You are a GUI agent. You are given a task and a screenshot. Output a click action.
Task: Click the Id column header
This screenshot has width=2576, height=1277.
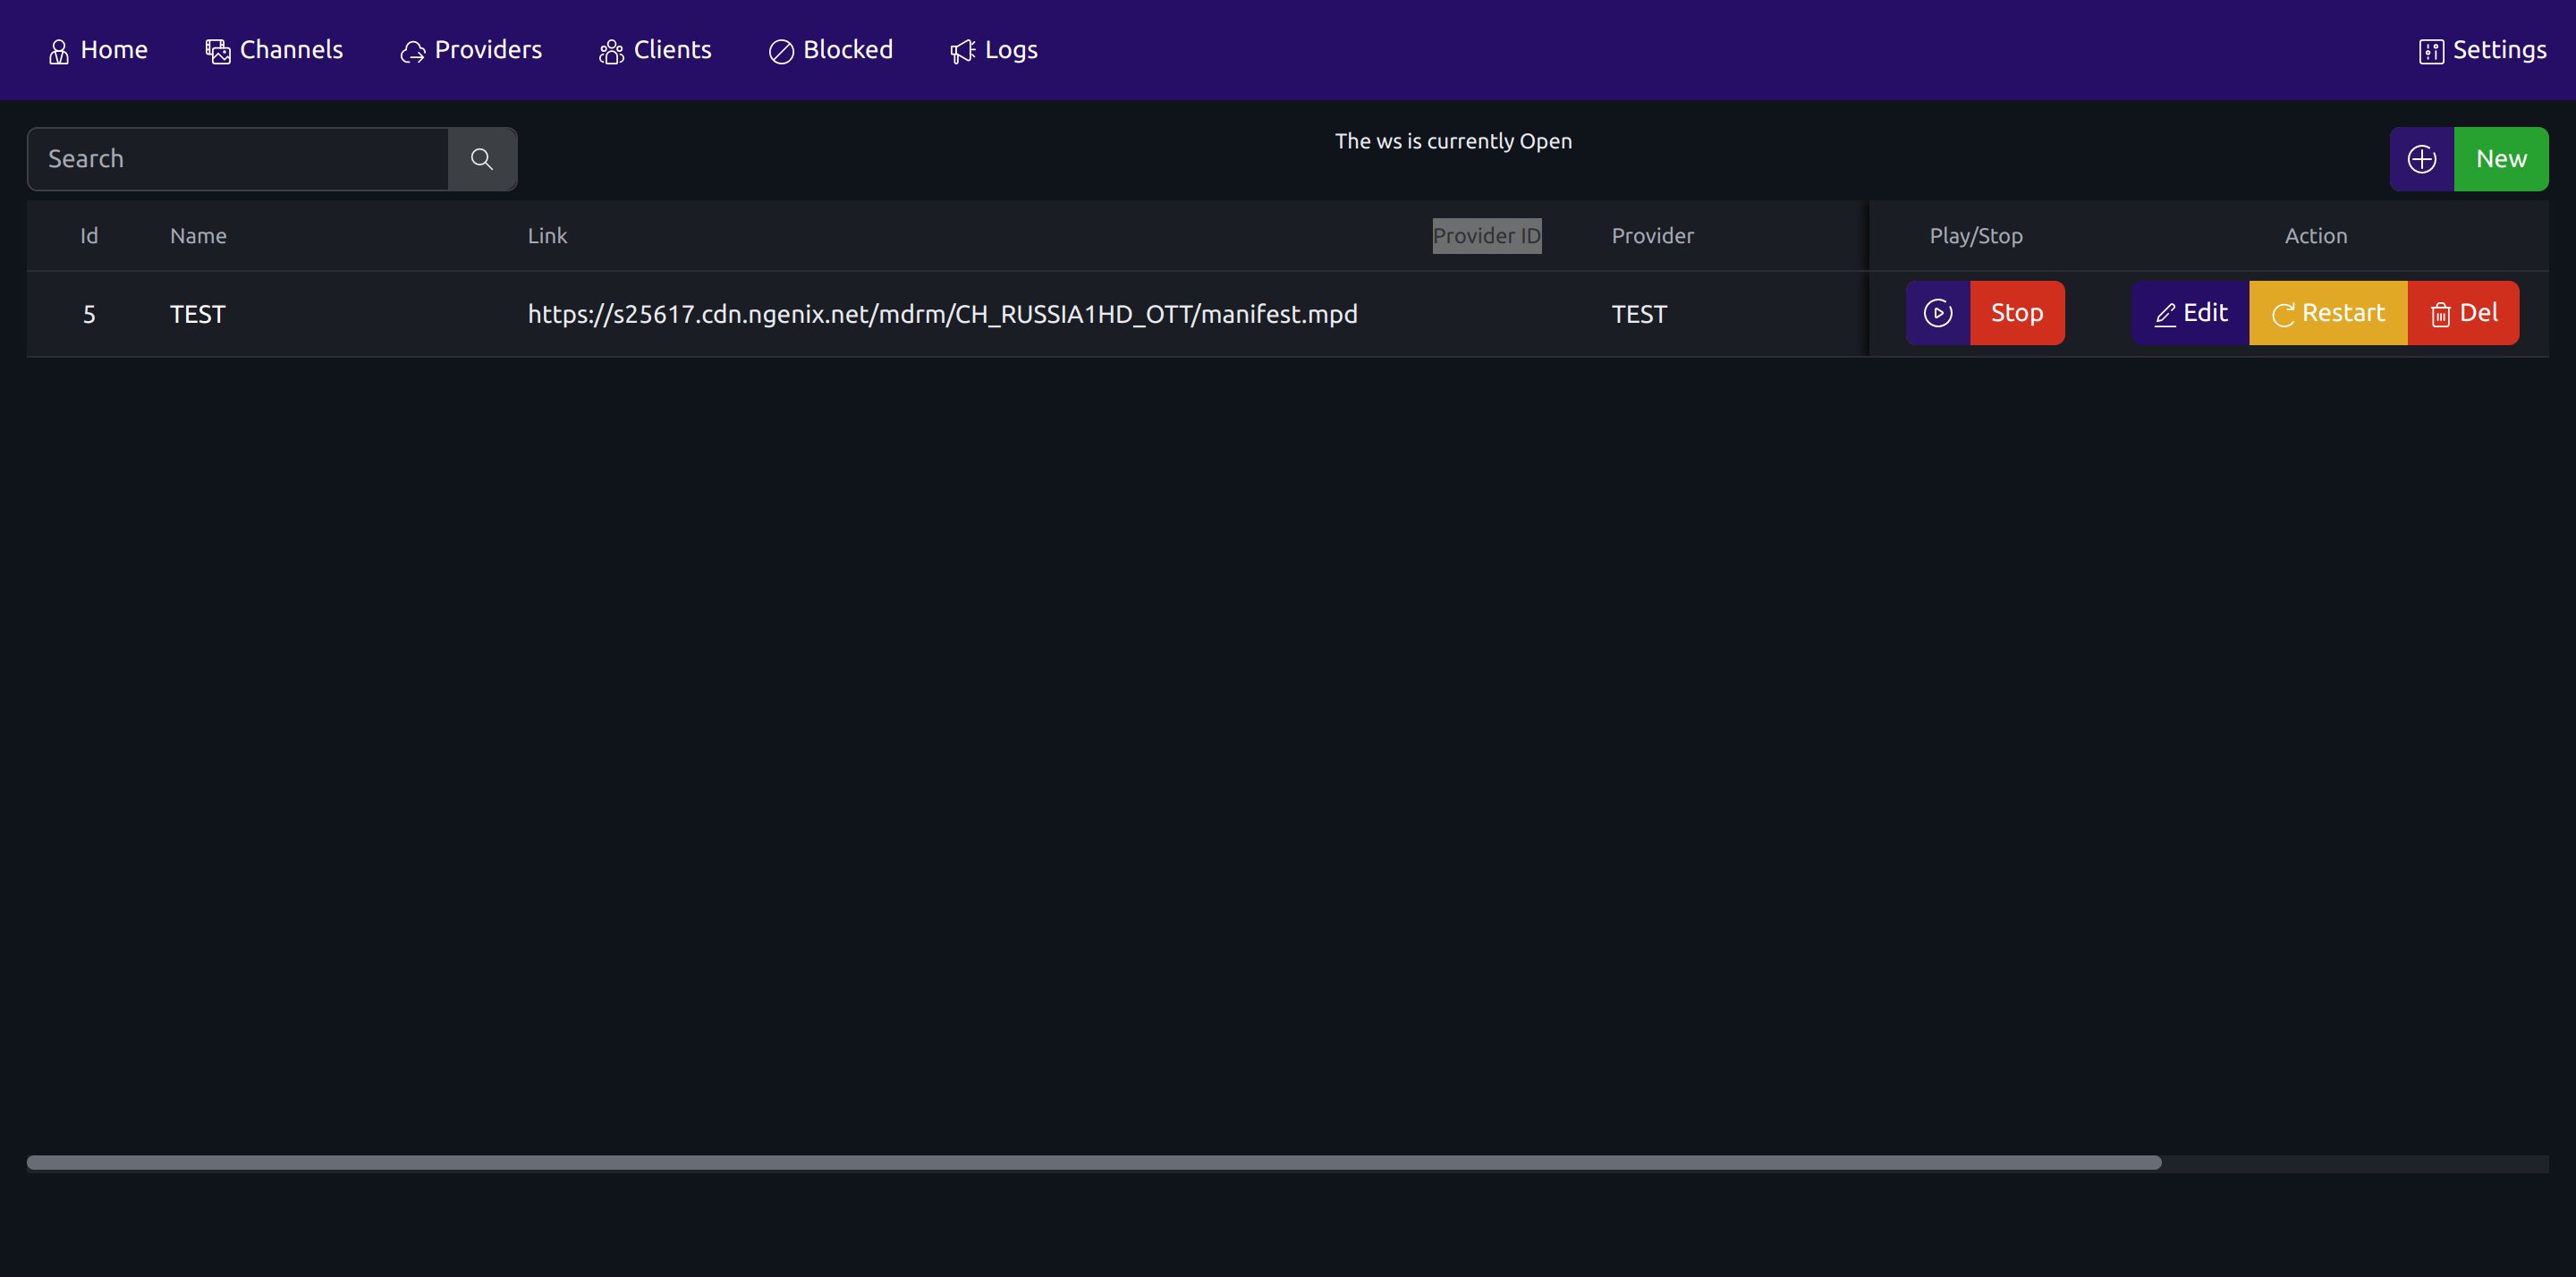click(89, 236)
